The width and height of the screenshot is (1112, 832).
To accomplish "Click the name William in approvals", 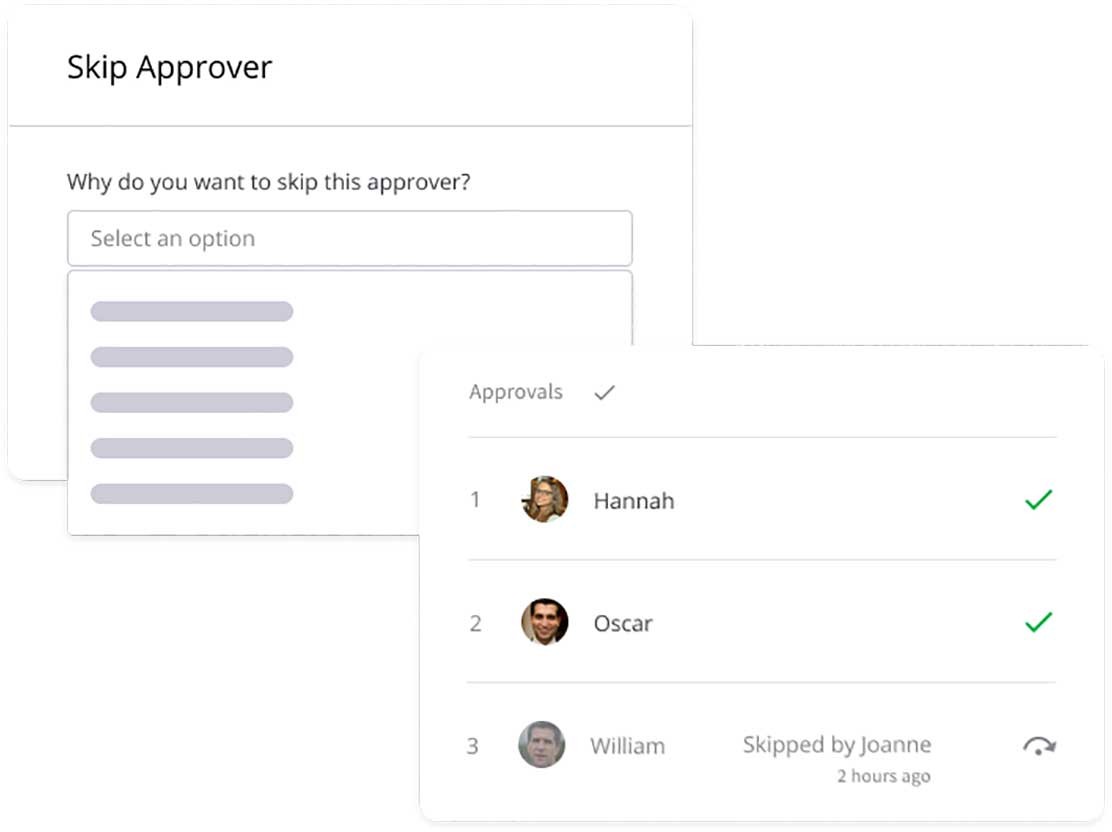I will coord(627,746).
